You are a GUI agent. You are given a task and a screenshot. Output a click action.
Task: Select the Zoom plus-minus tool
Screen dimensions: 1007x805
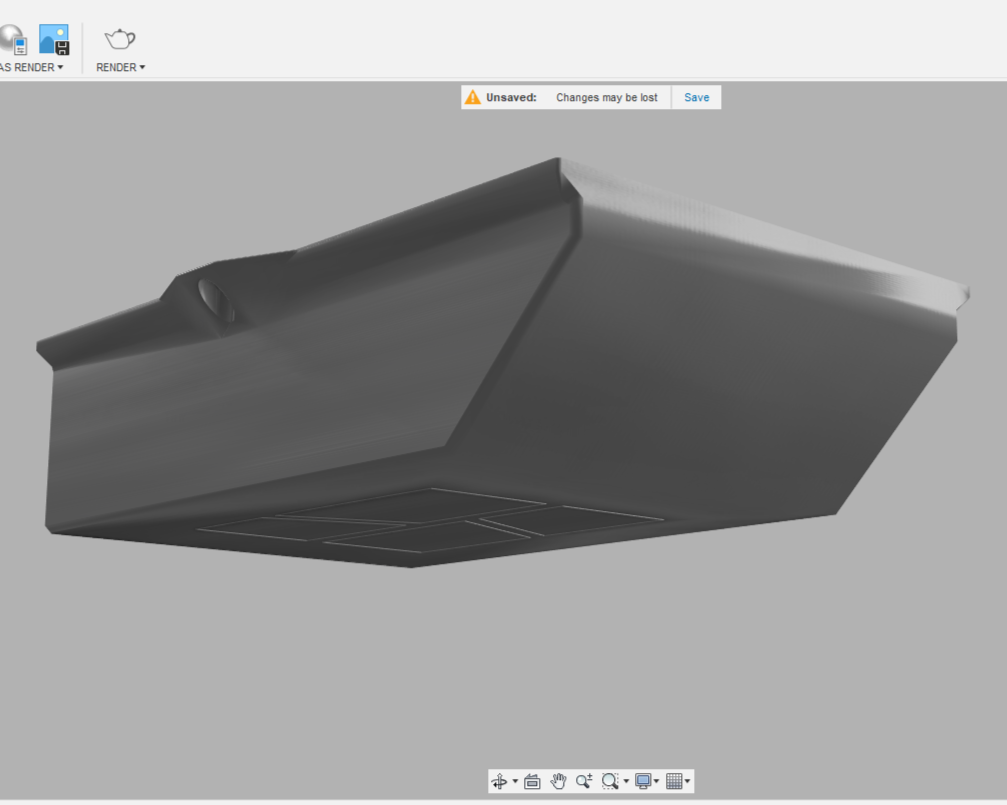point(584,781)
